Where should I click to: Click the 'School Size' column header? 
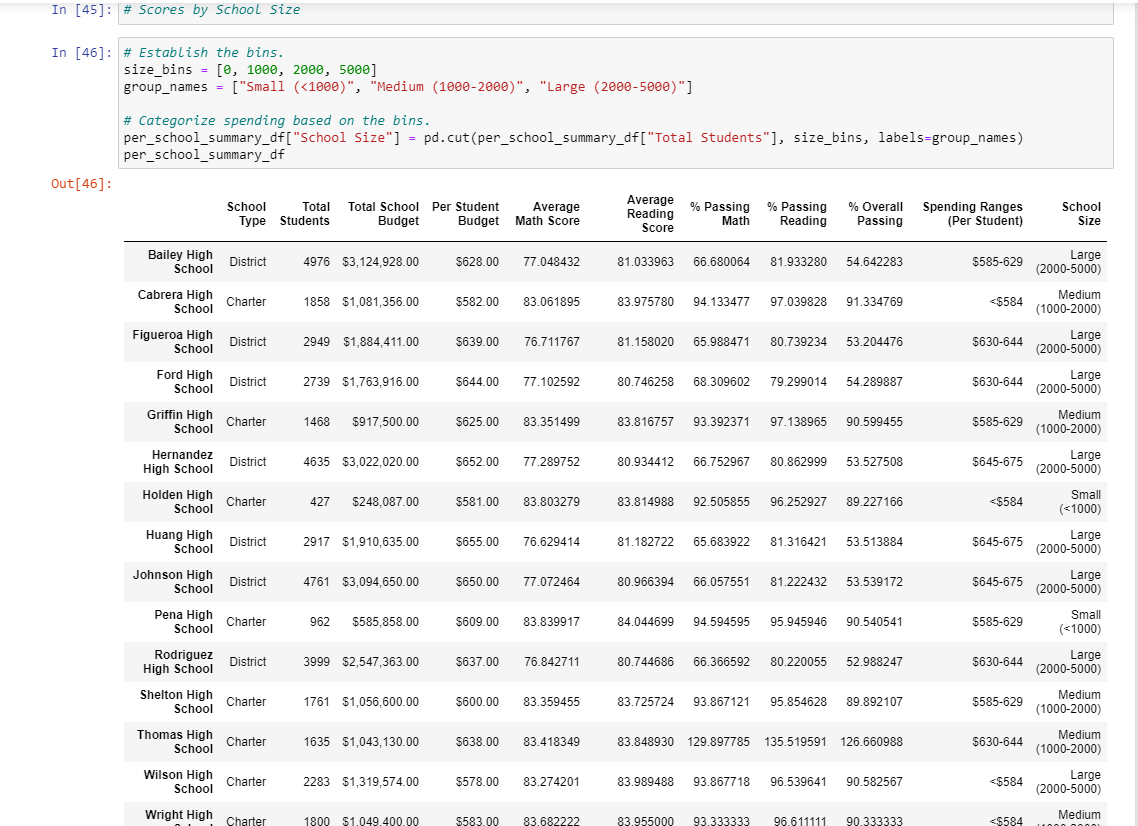pyautogui.click(x=1081, y=214)
